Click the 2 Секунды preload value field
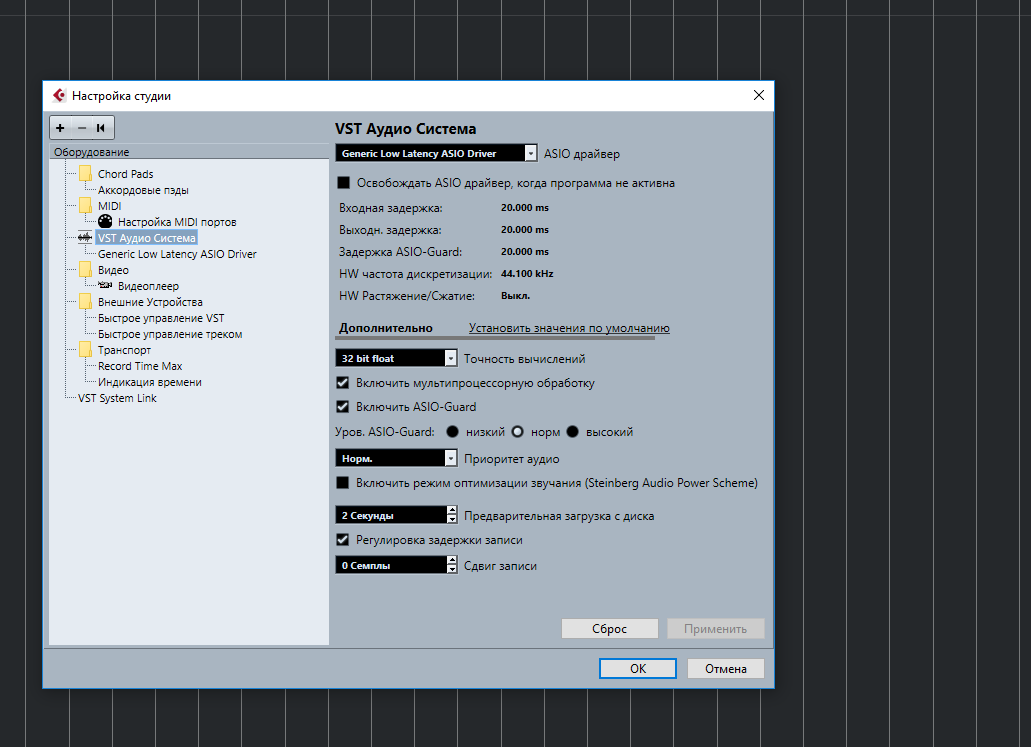 click(391, 516)
